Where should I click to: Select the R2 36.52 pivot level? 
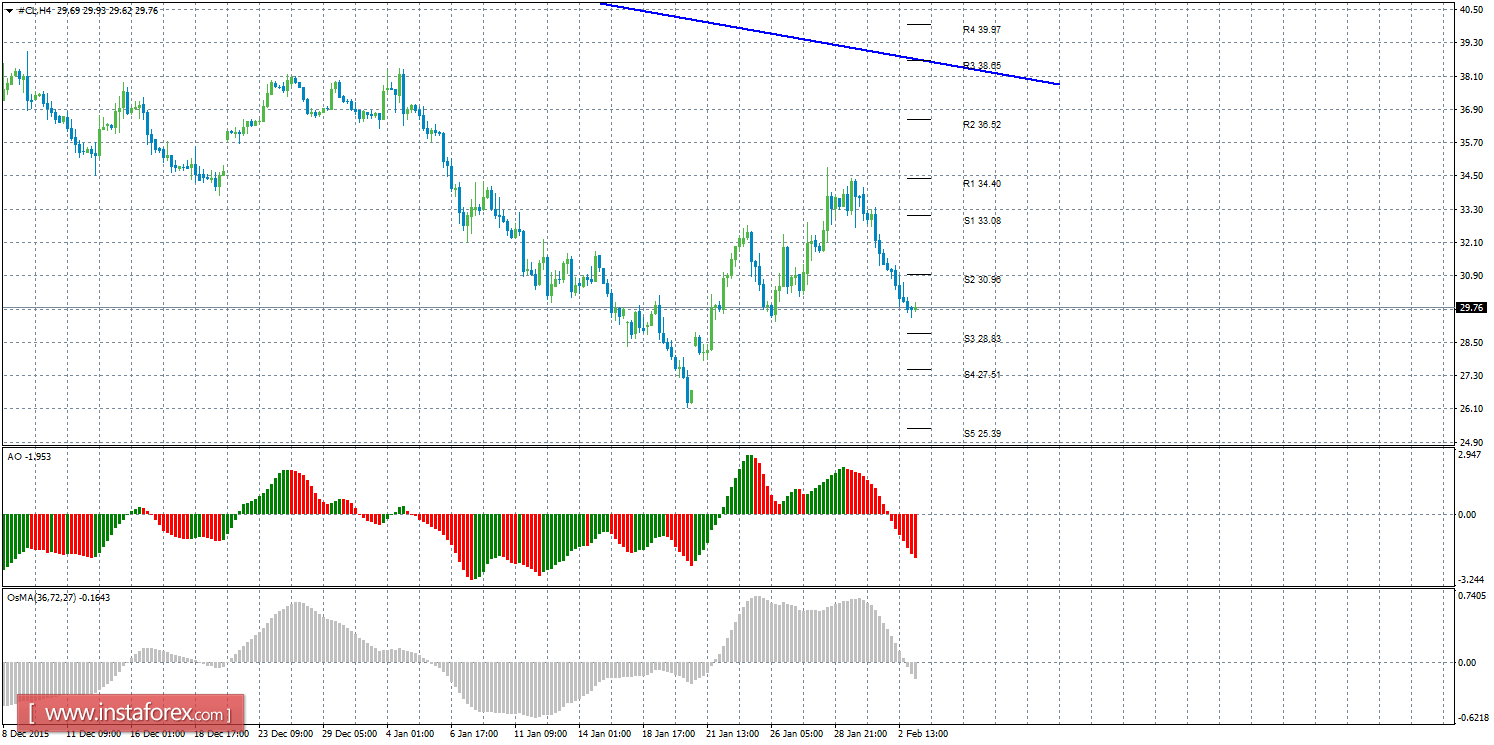point(982,125)
